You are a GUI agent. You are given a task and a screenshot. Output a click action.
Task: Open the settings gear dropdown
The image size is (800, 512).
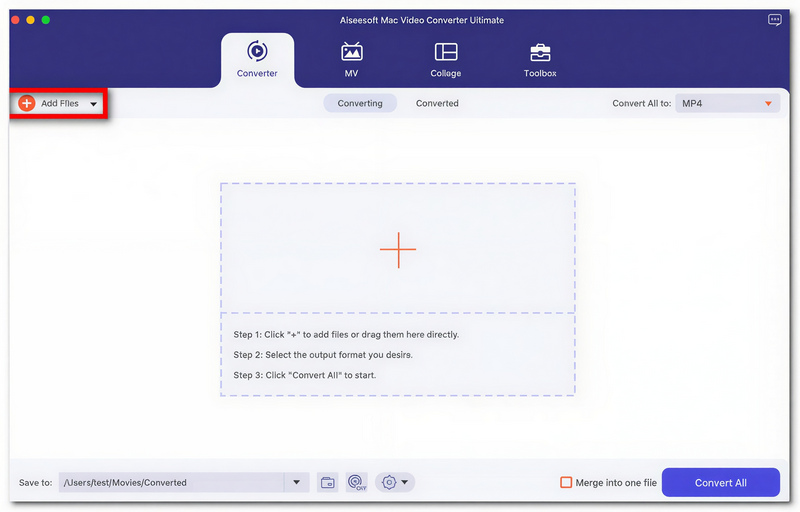point(395,482)
